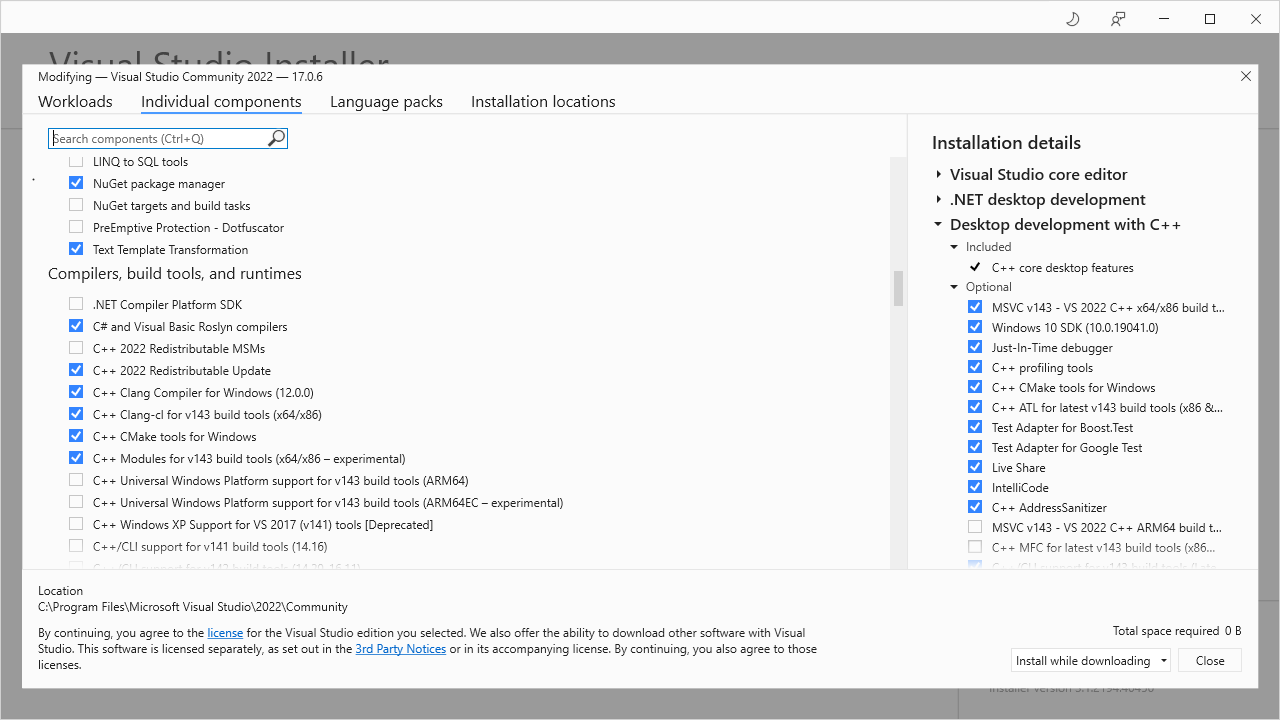The height and width of the screenshot is (720, 1280).
Task: Check C++ 2022 Redistributable MSMs
Action: (x=76, y=348)
